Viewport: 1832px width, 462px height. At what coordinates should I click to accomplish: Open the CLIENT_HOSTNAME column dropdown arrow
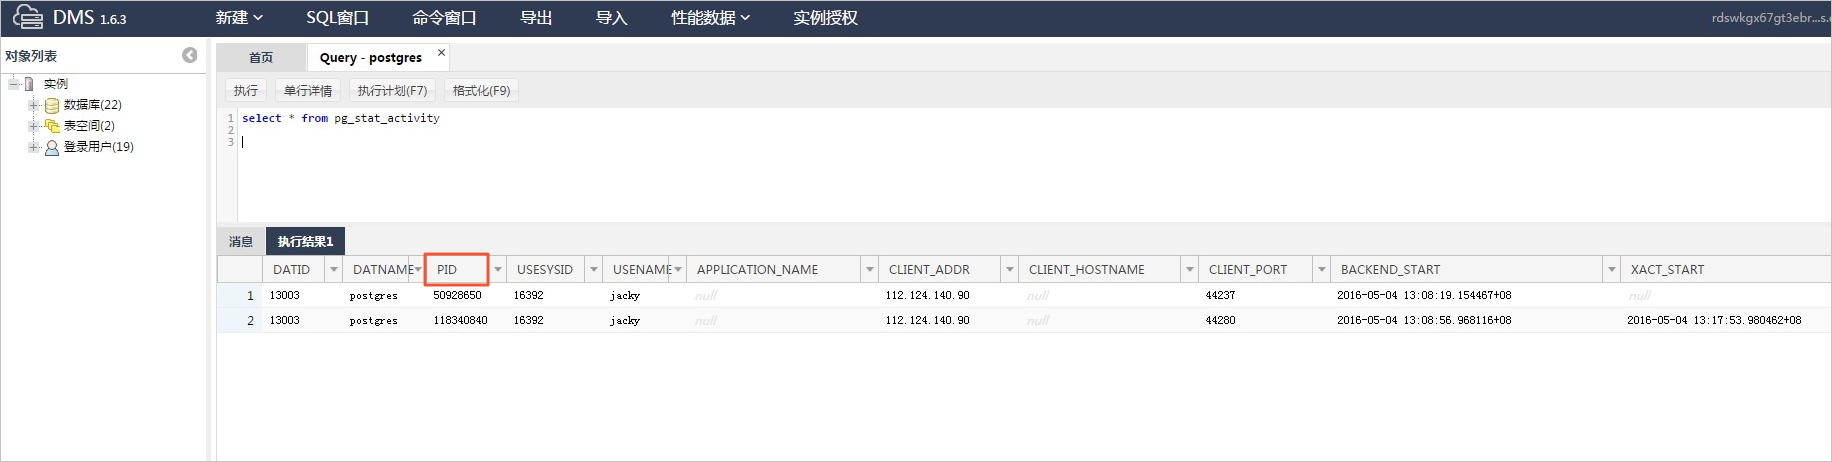1189,270
